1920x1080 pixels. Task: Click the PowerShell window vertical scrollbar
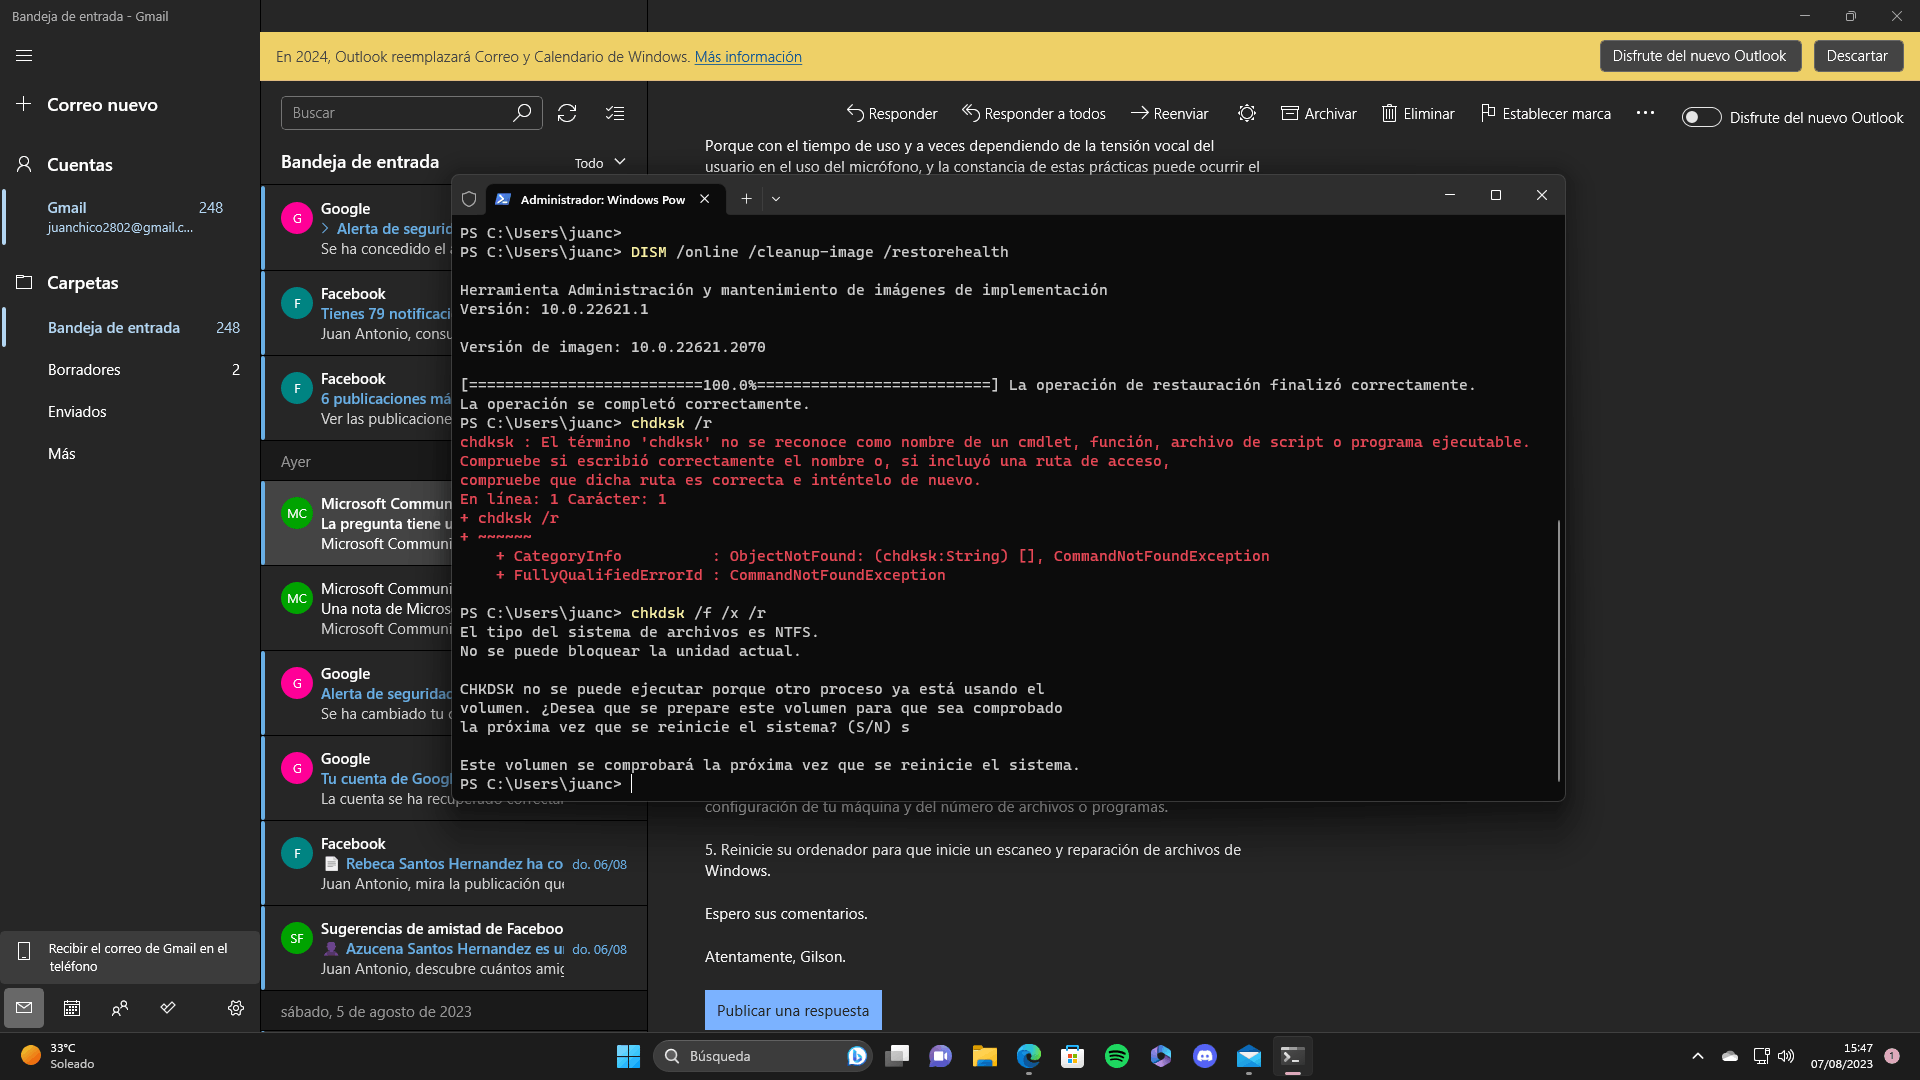click(x=1558, y=650)
